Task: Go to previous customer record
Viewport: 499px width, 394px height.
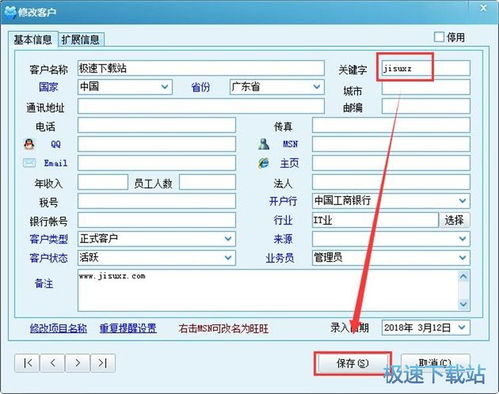Action: pos(52,363)
